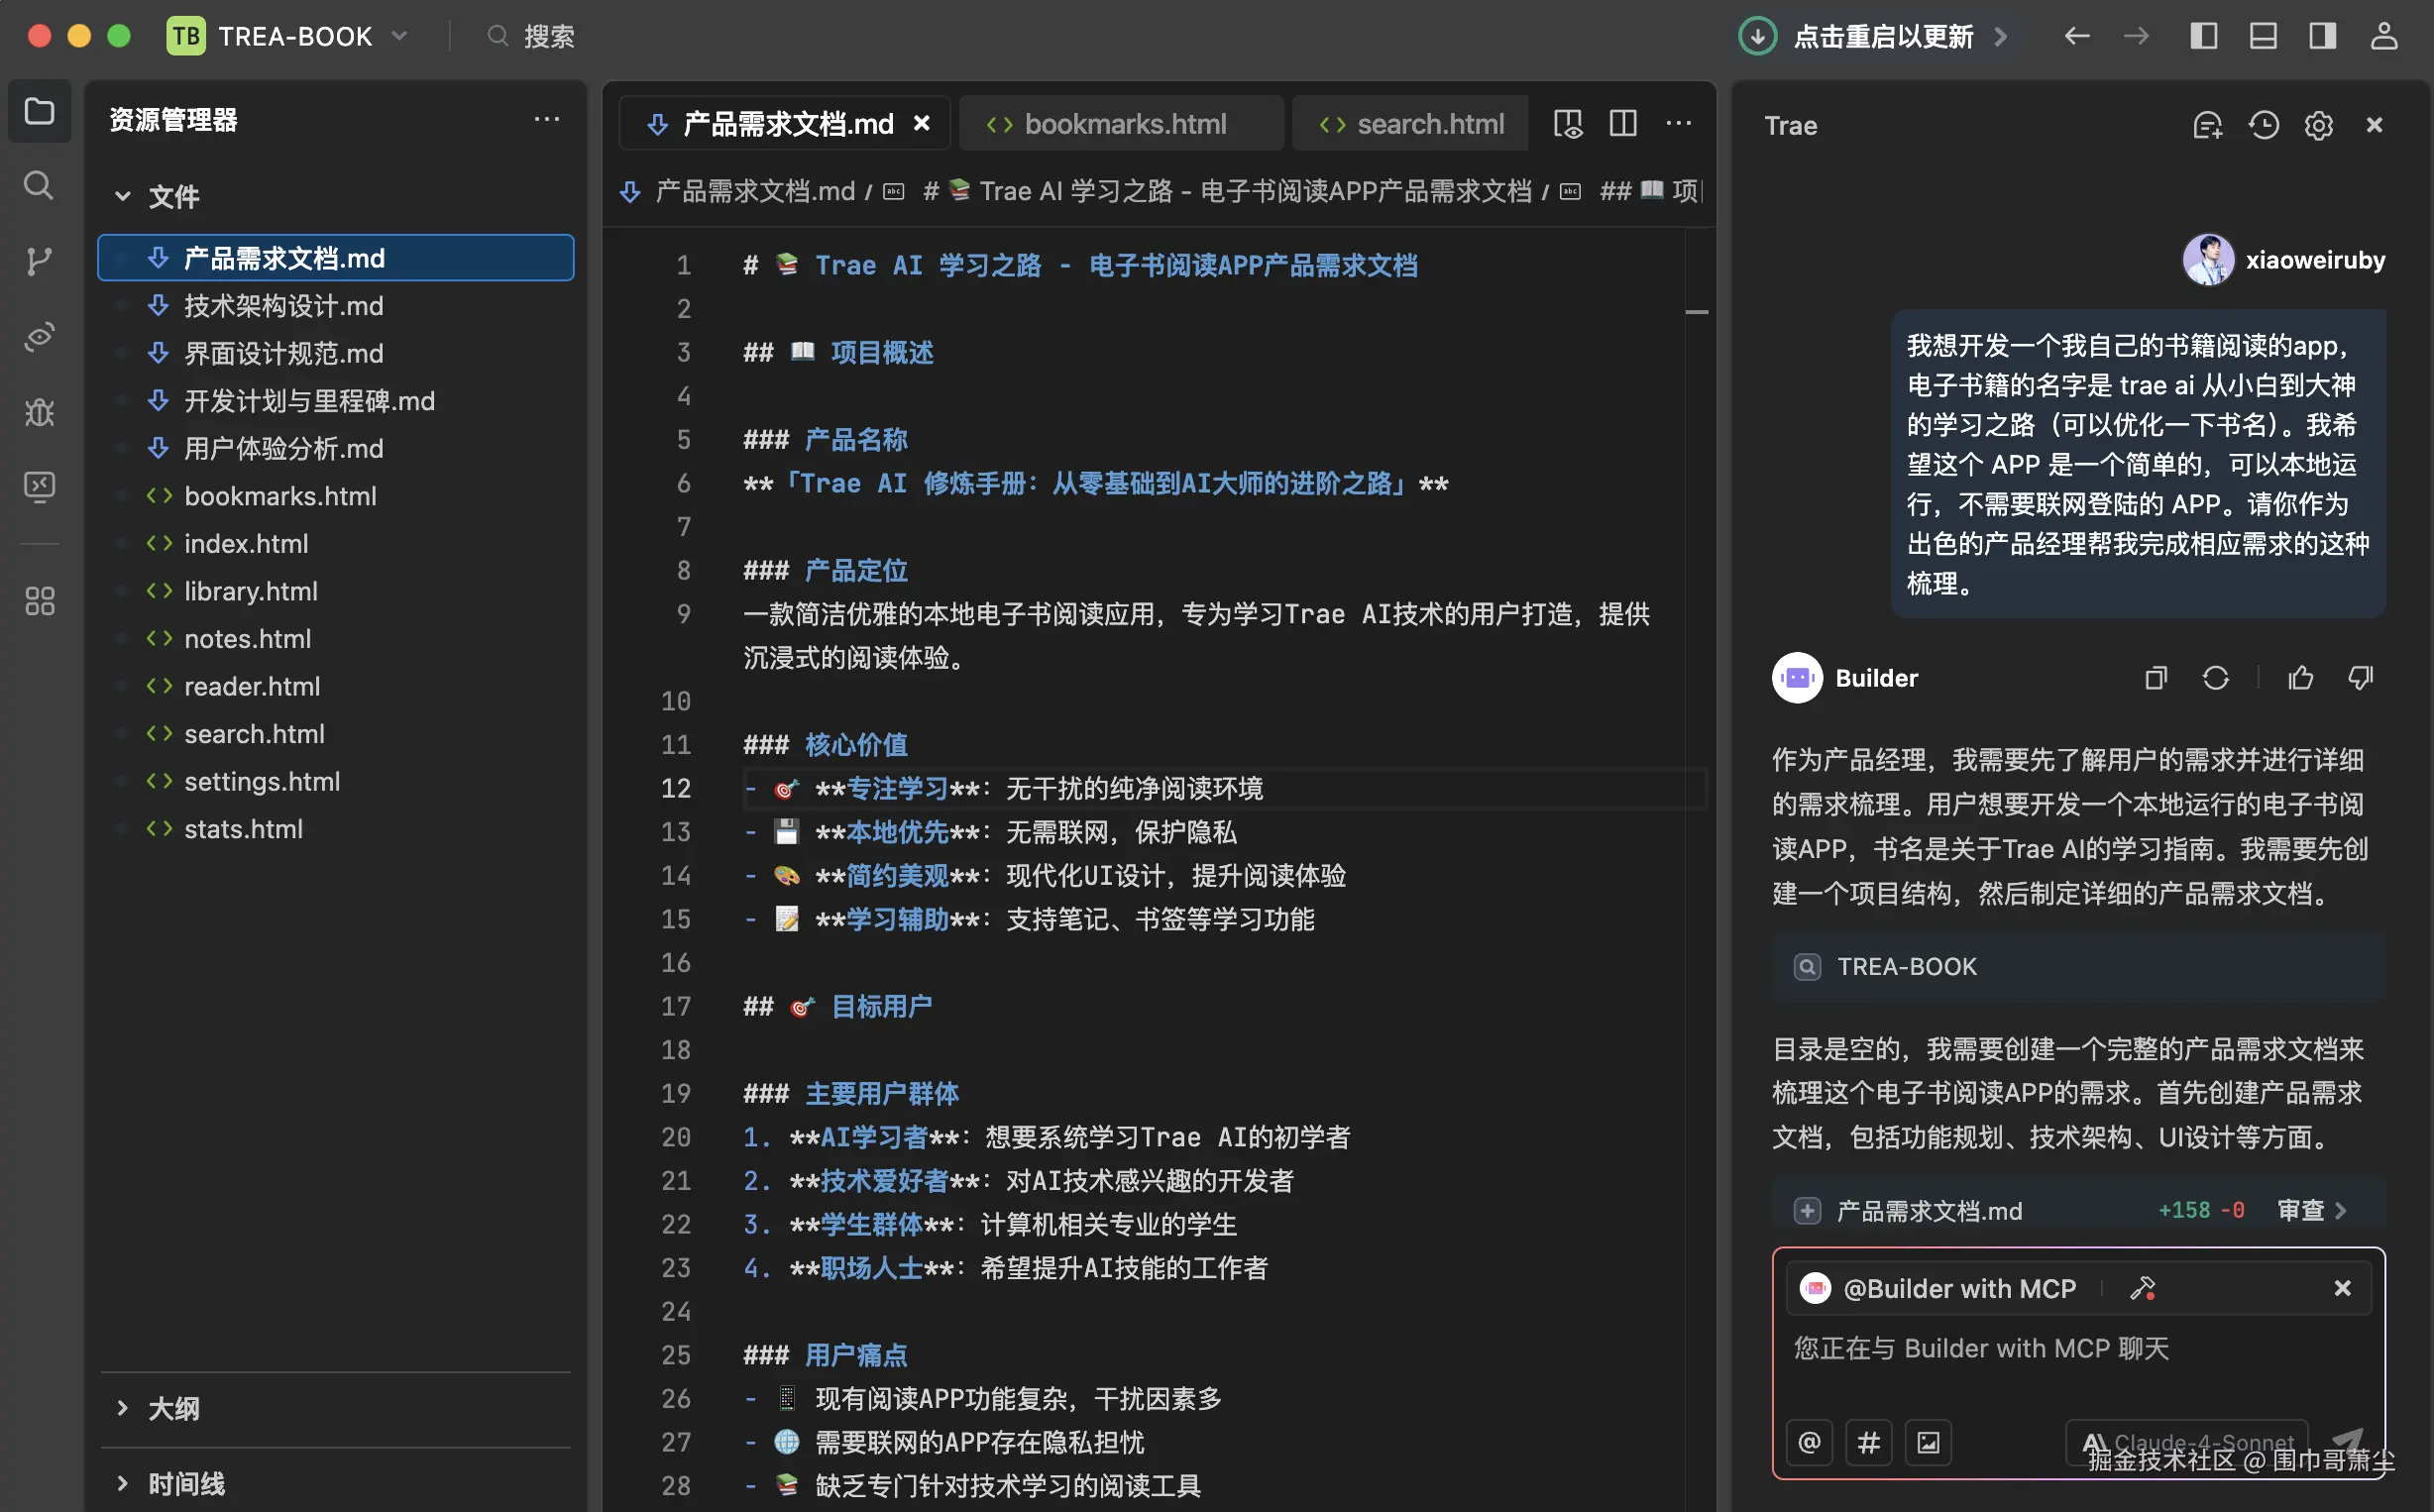Give a thumbs up to Builder's response
The image size is (2434, 1512).
(x=2301, y=677)
